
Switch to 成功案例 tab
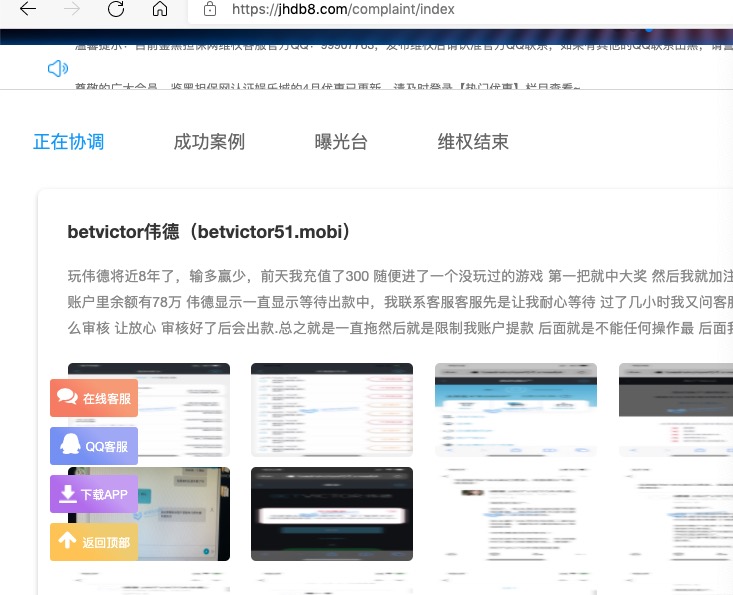pyautogui.click(x=209, y=142)
